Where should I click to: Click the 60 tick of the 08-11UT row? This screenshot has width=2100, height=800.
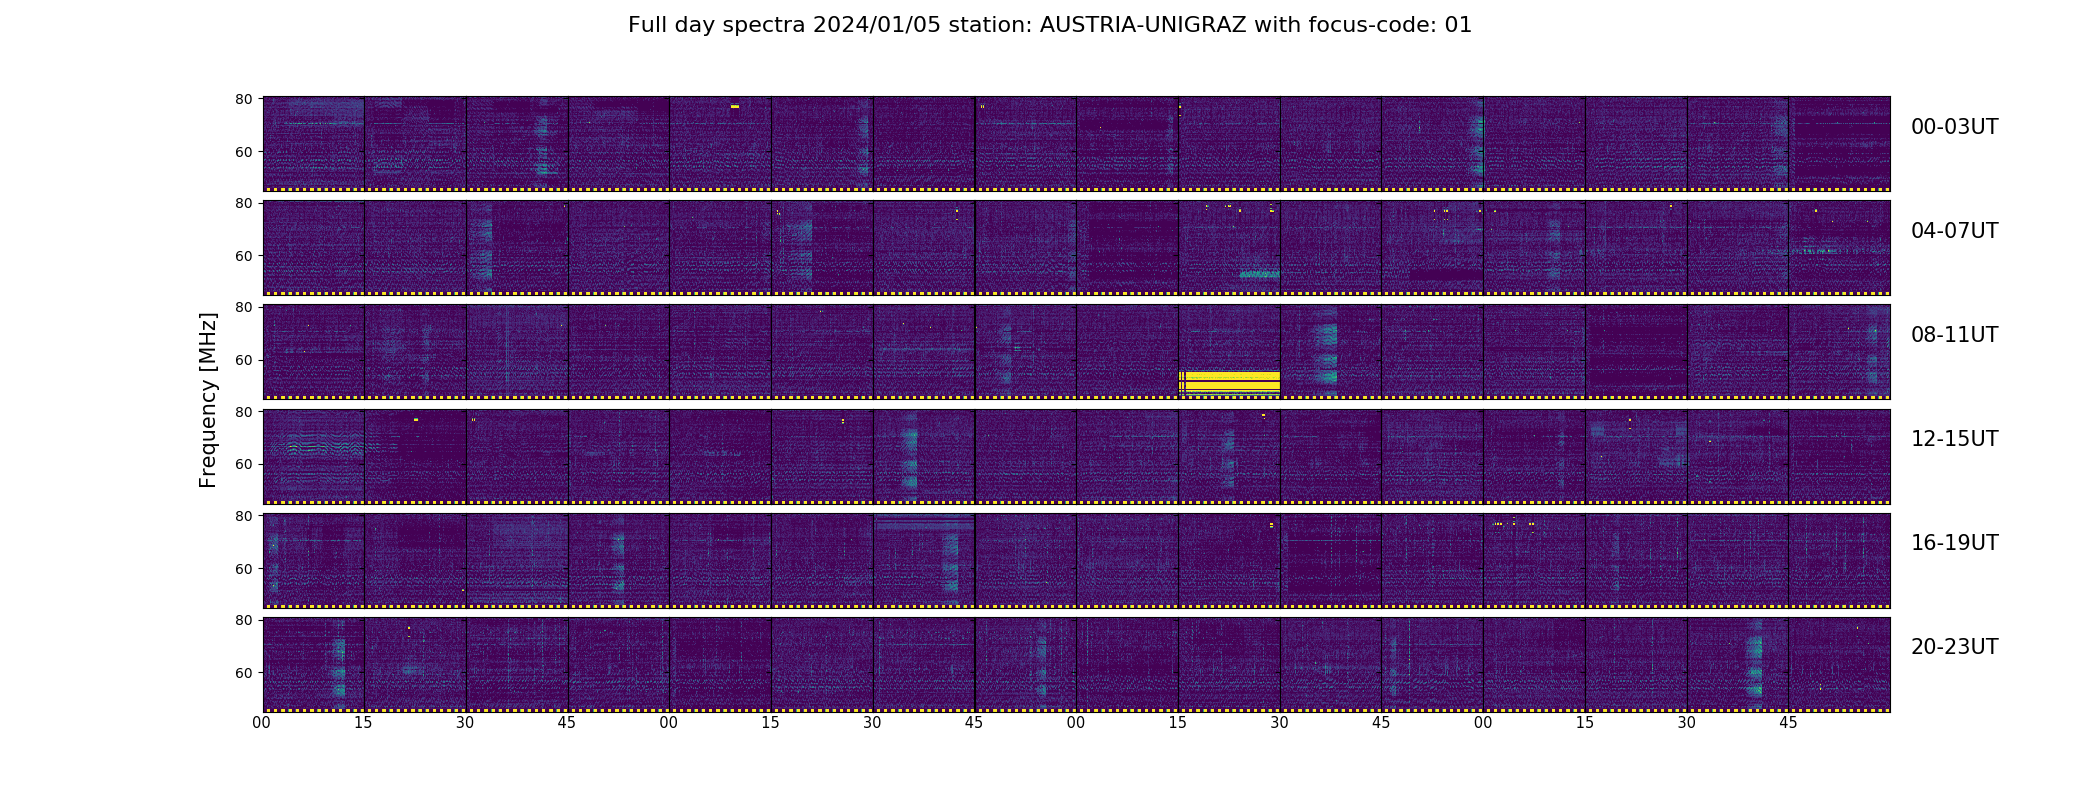[243, 360]
